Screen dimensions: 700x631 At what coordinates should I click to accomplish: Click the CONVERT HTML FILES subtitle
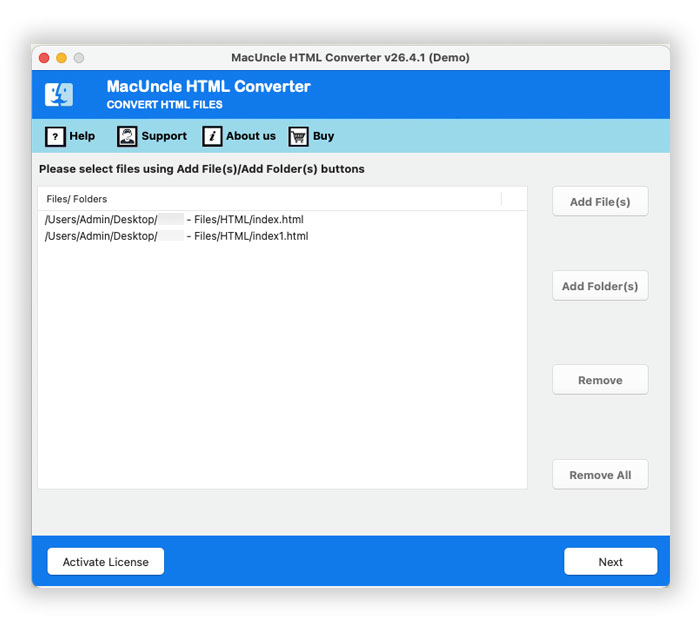(x=164, y=104)
